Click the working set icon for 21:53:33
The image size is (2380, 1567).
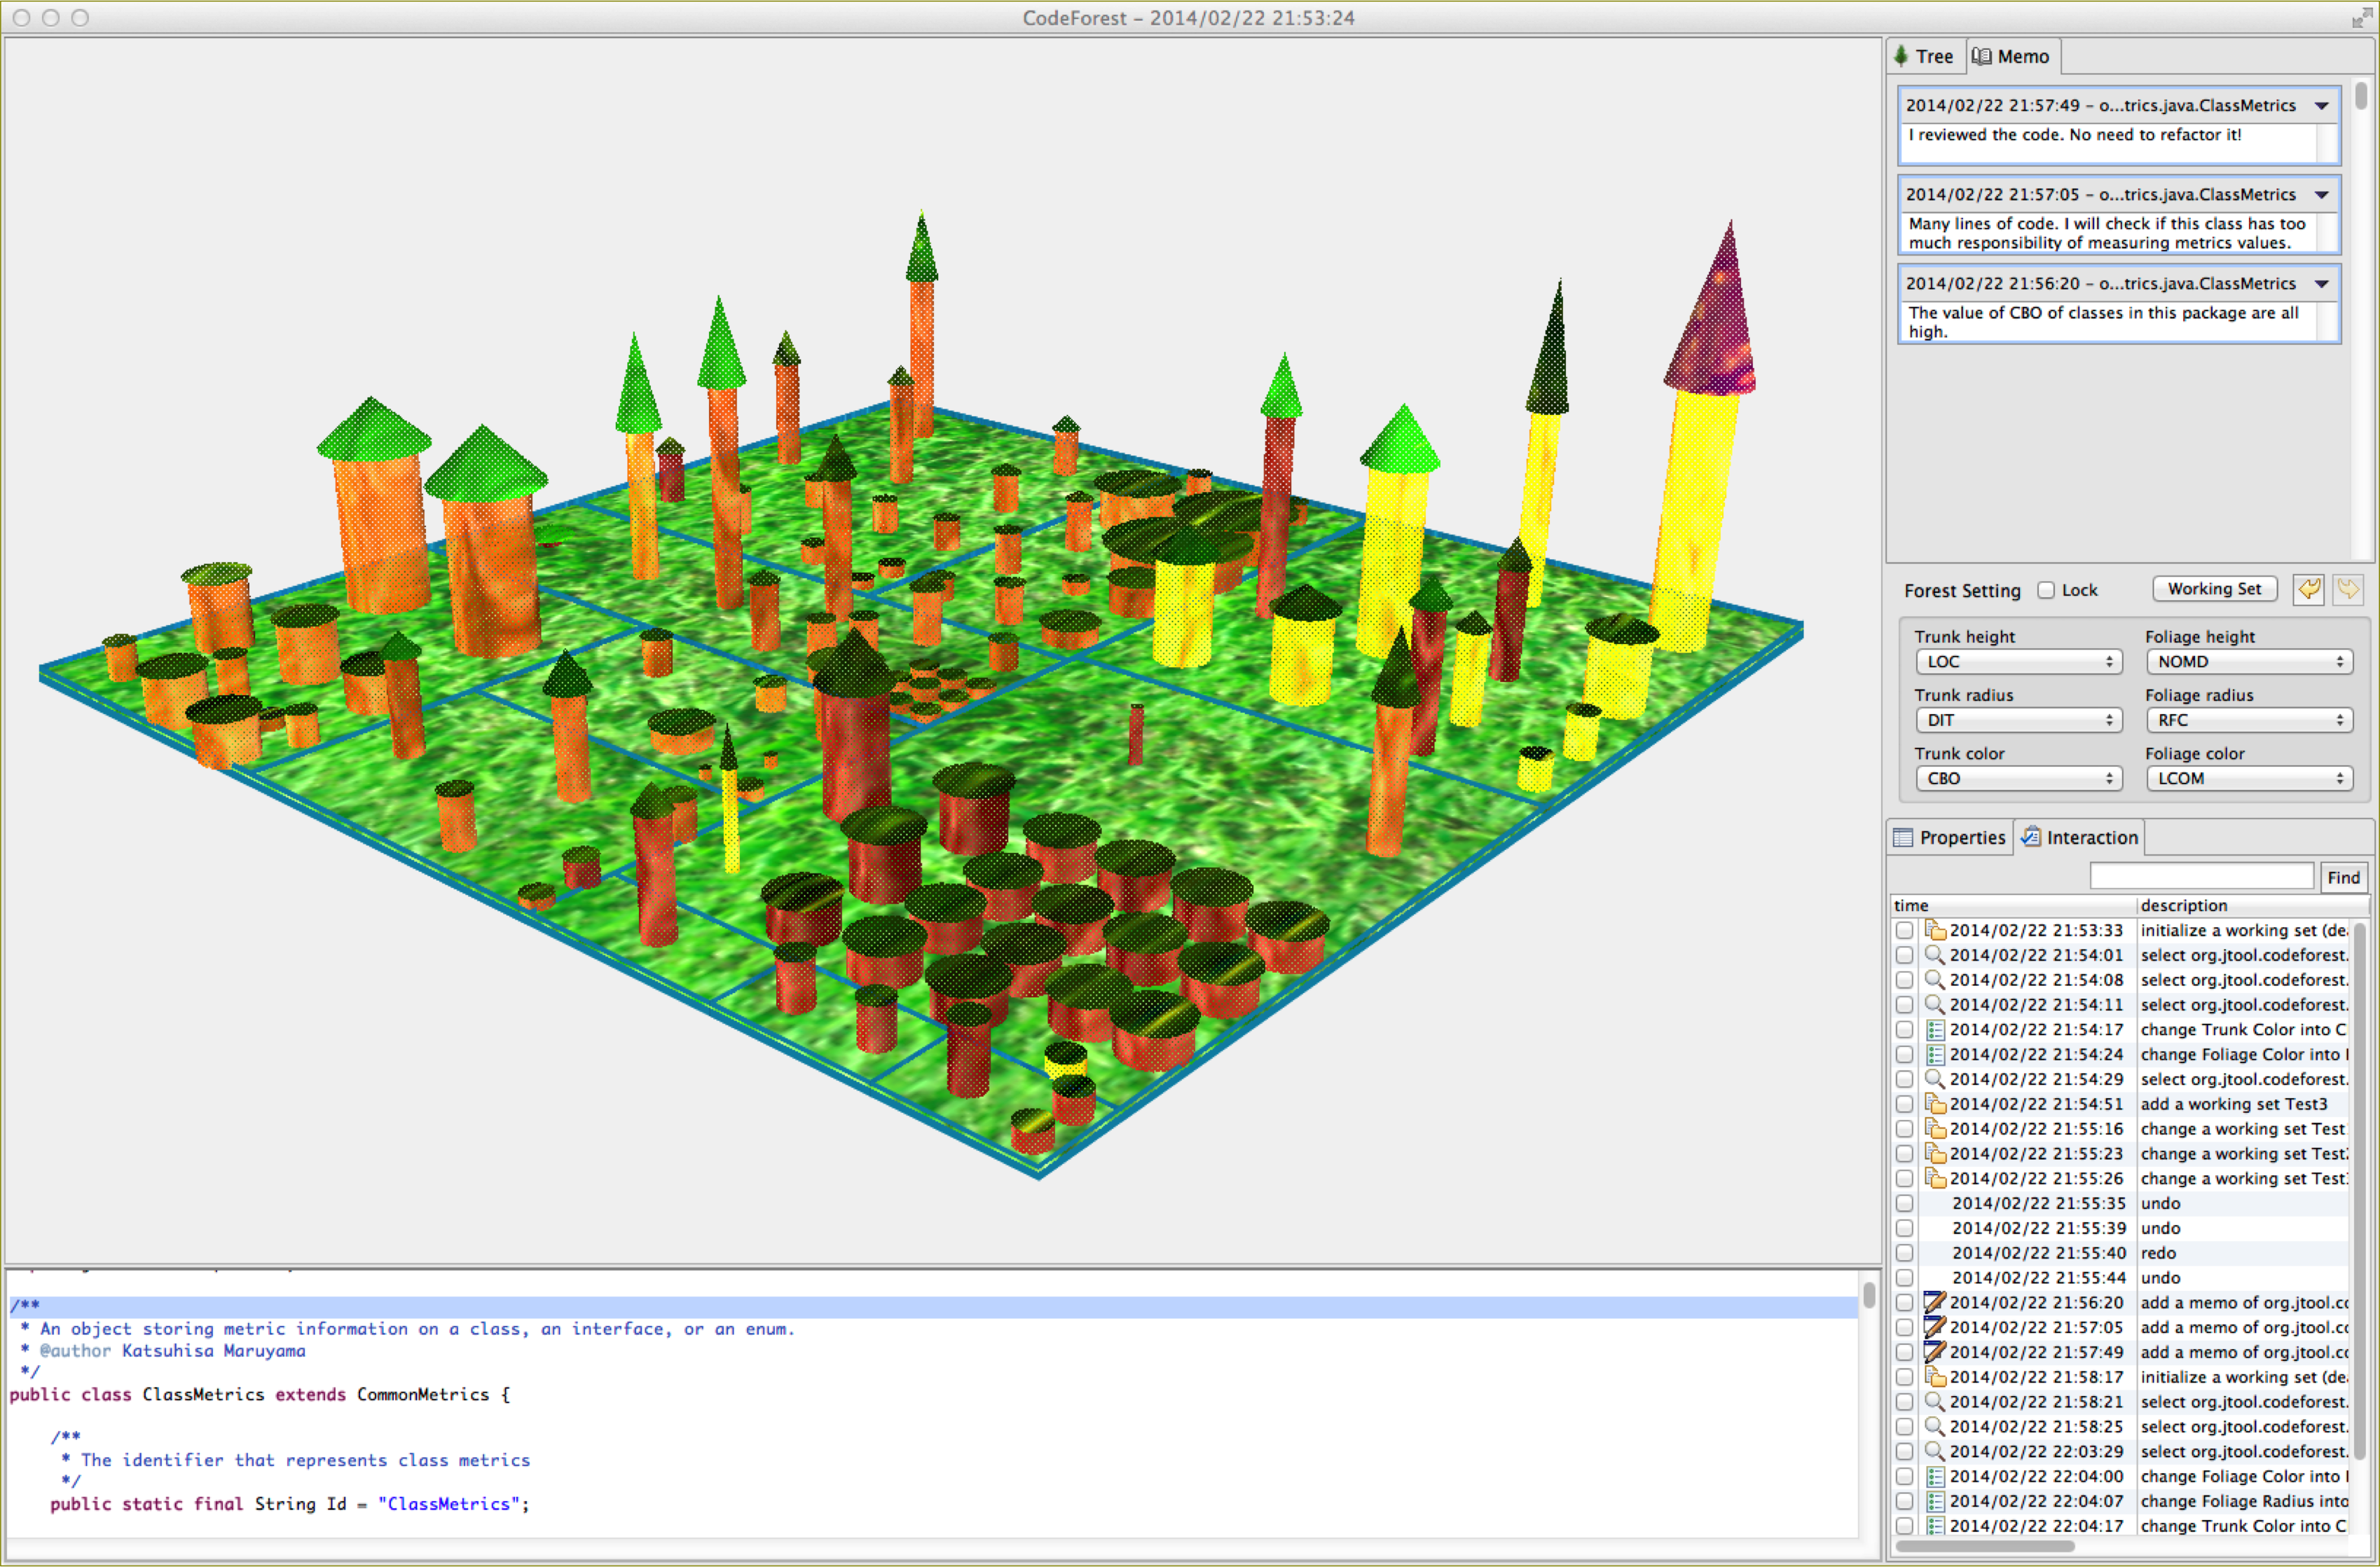coord(1935,930)
